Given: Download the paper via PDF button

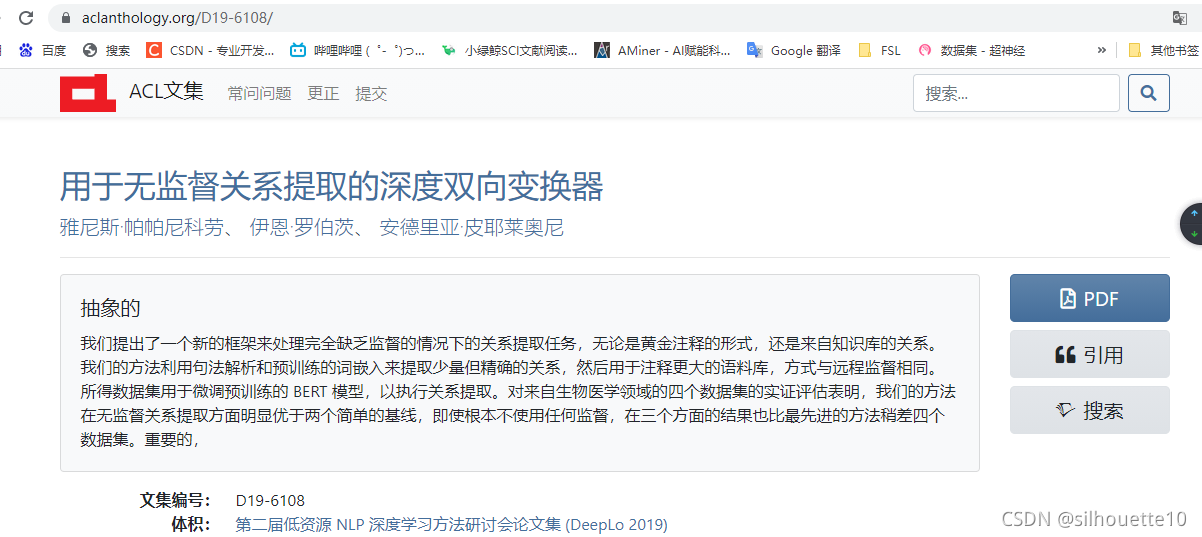Looking at the screenshot, I should 1089,298.
